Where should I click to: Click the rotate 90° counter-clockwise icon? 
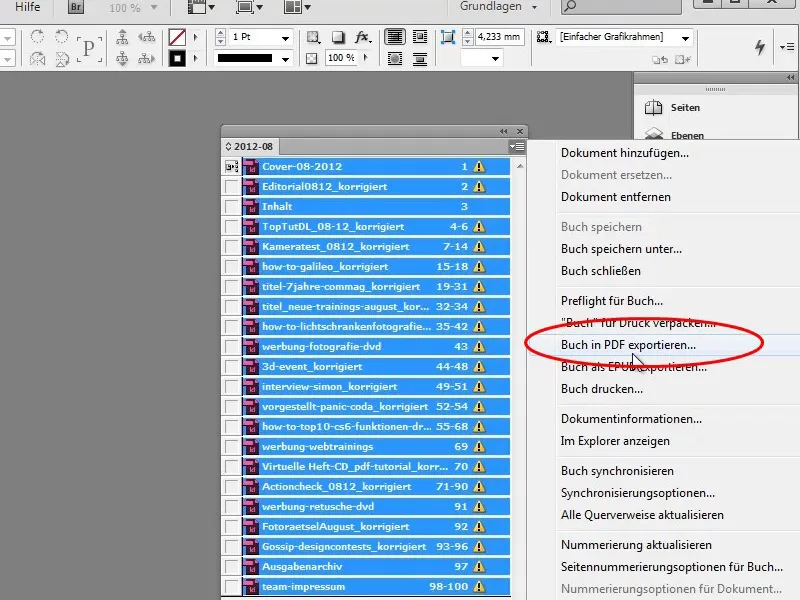[62, 36]
